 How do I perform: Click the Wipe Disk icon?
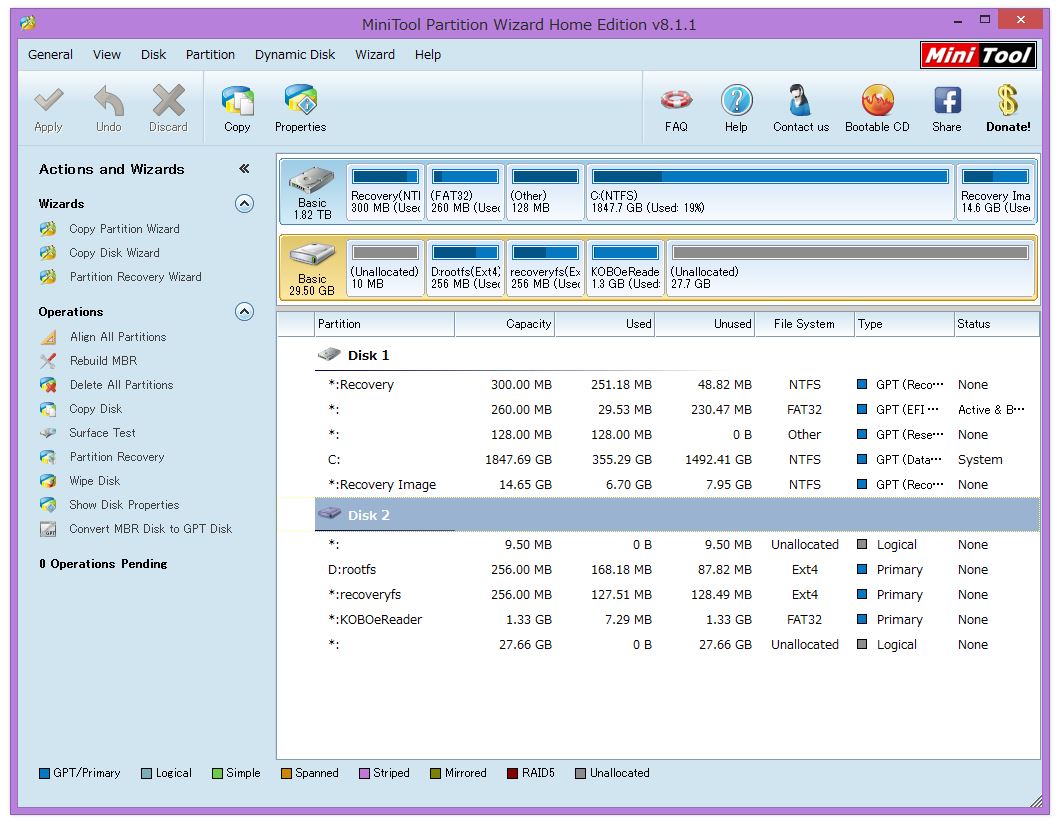click(48, 481)
